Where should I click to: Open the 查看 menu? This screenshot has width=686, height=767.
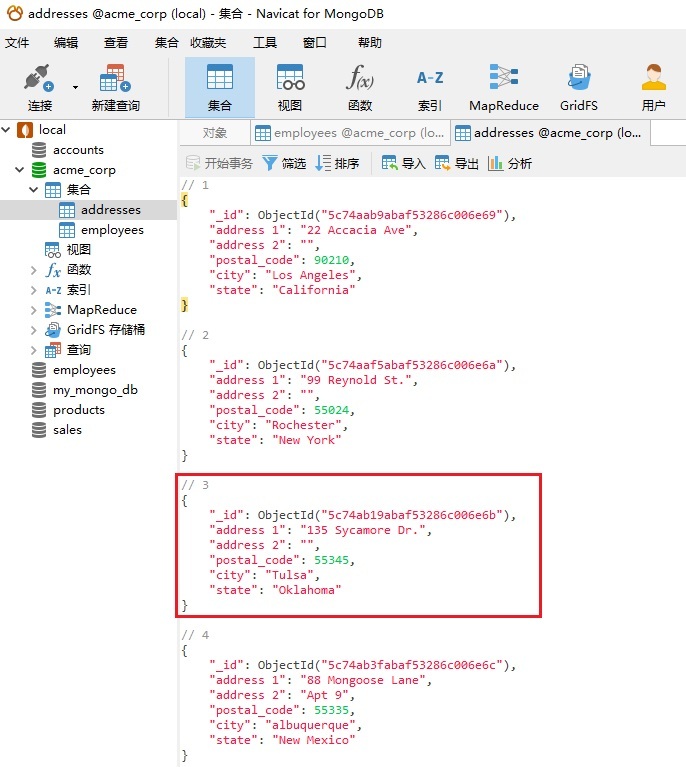(x=116, y=43)
